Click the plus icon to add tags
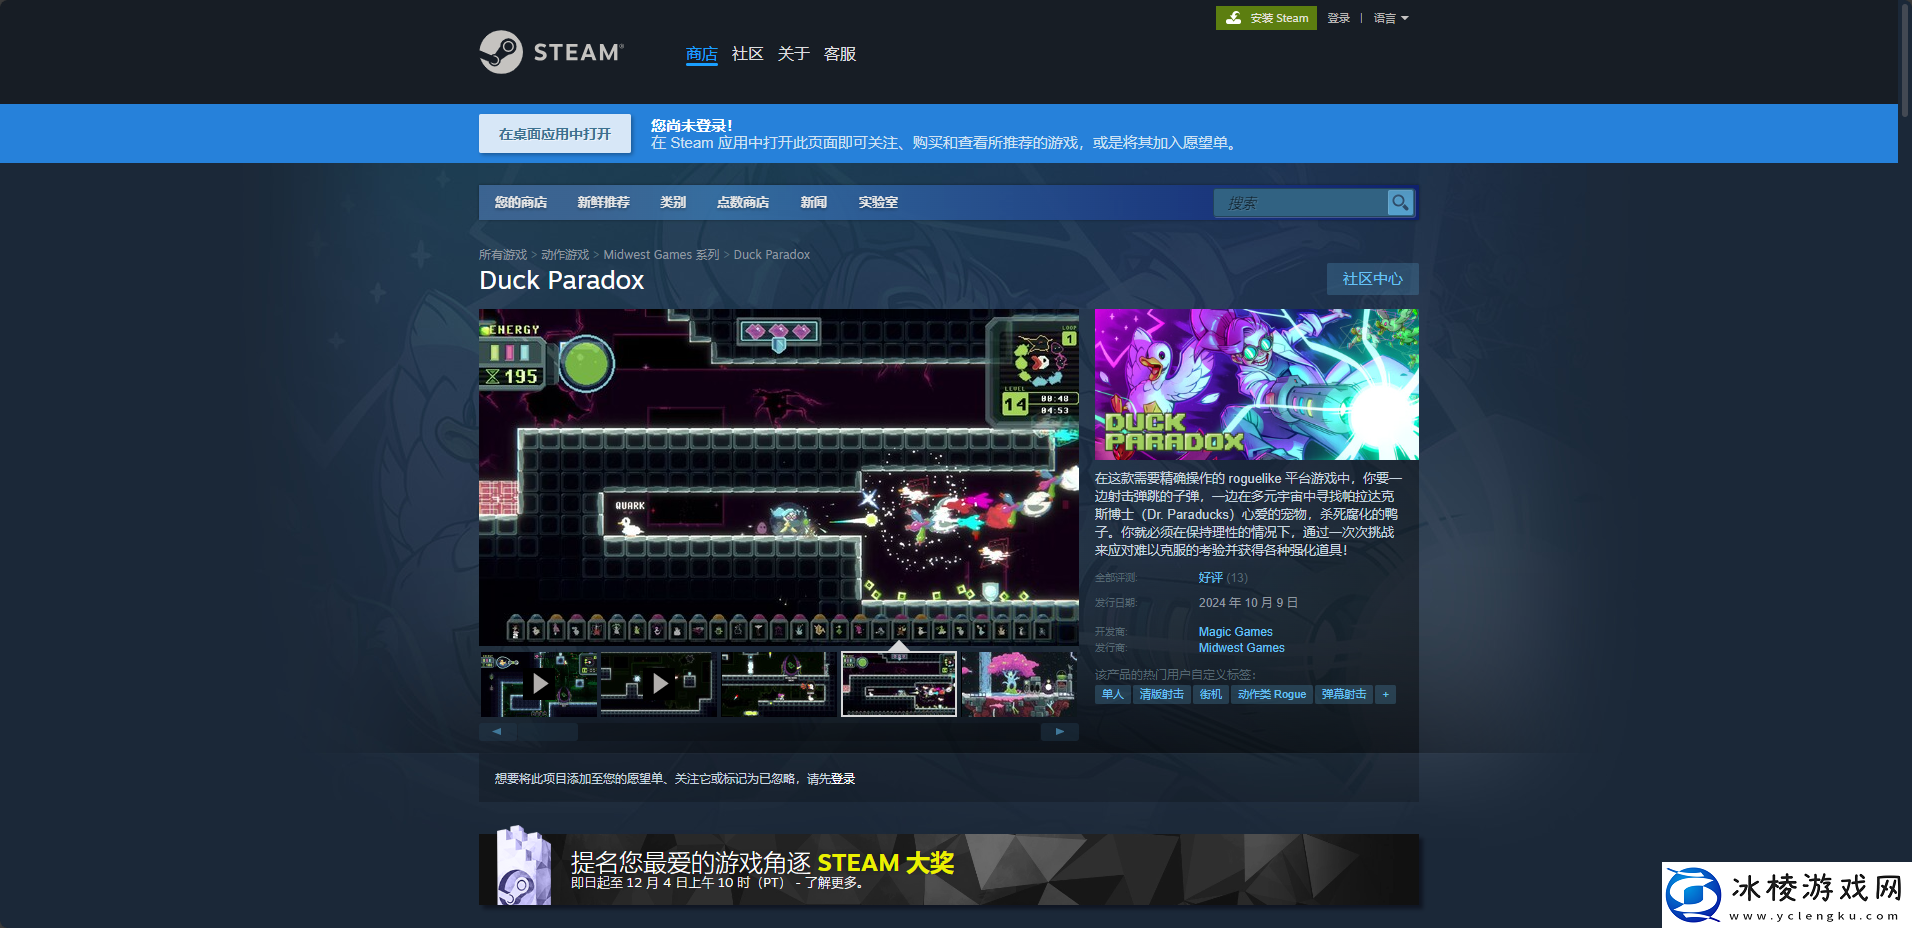1912x928 pixels. click(1385, 695)
